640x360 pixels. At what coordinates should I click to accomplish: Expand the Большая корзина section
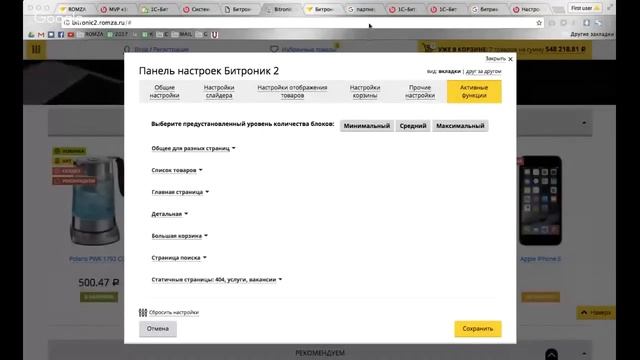point(180,236)
